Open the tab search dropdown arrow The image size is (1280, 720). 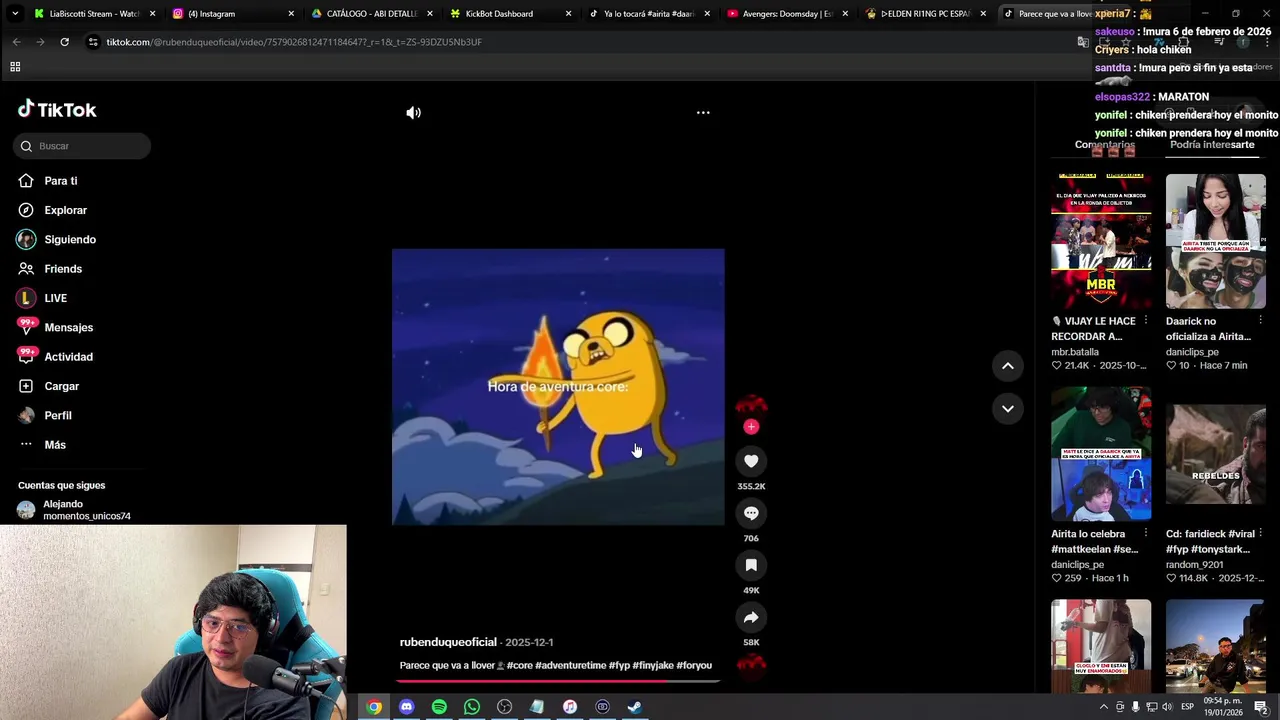(14, 14)
